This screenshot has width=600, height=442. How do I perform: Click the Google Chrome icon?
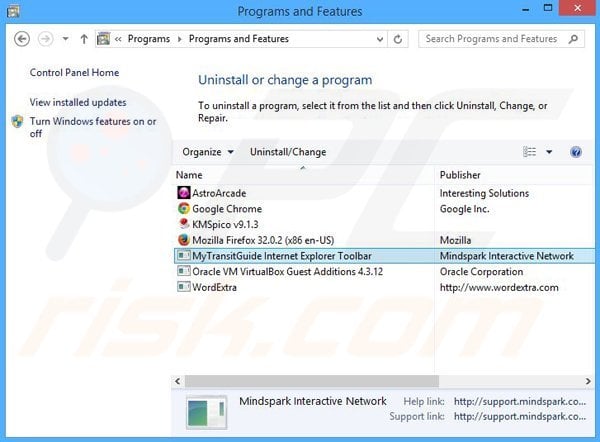coord(184,209)
